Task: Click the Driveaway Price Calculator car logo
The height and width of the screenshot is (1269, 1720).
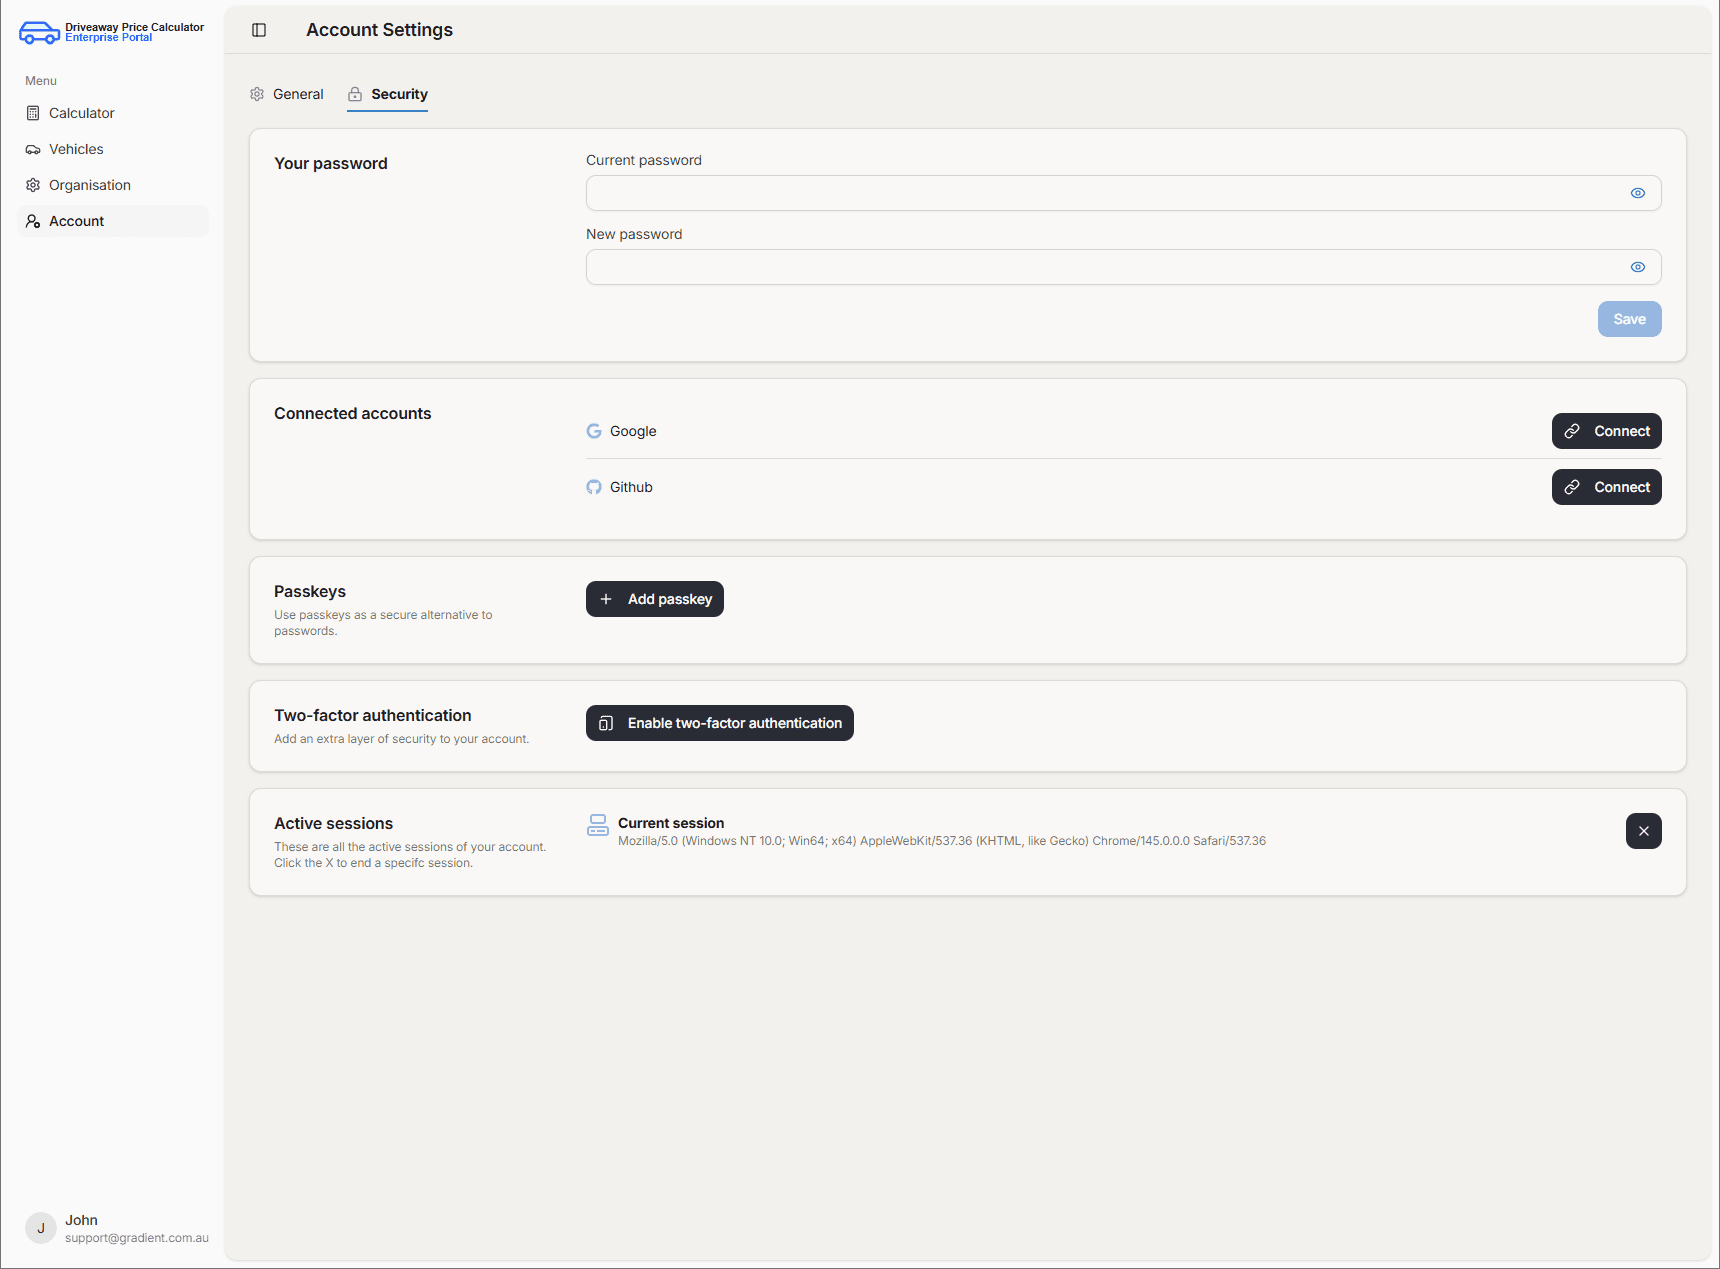Action: point(39,33)
